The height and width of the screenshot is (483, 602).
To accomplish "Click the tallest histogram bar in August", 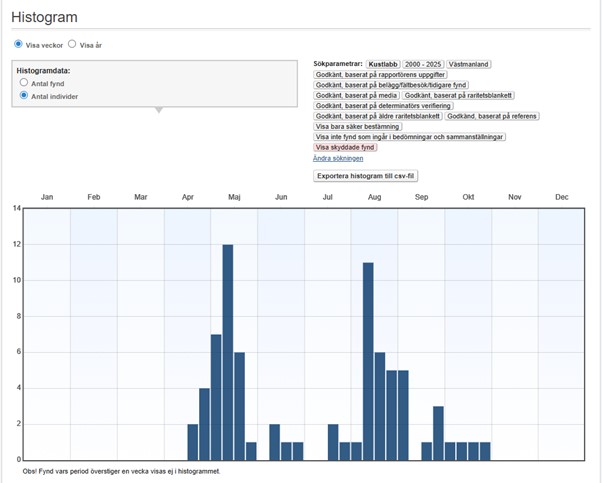I will click(x=368, y=361).
